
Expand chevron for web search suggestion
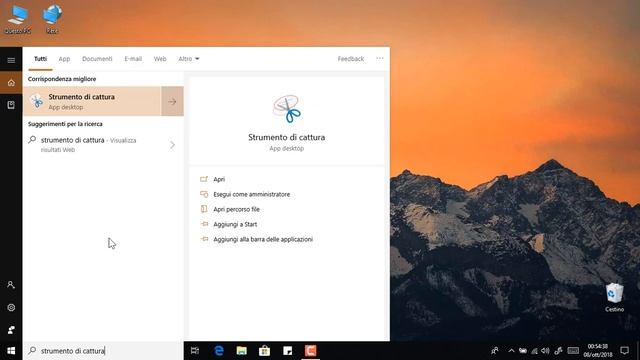[x=172, y=145]
